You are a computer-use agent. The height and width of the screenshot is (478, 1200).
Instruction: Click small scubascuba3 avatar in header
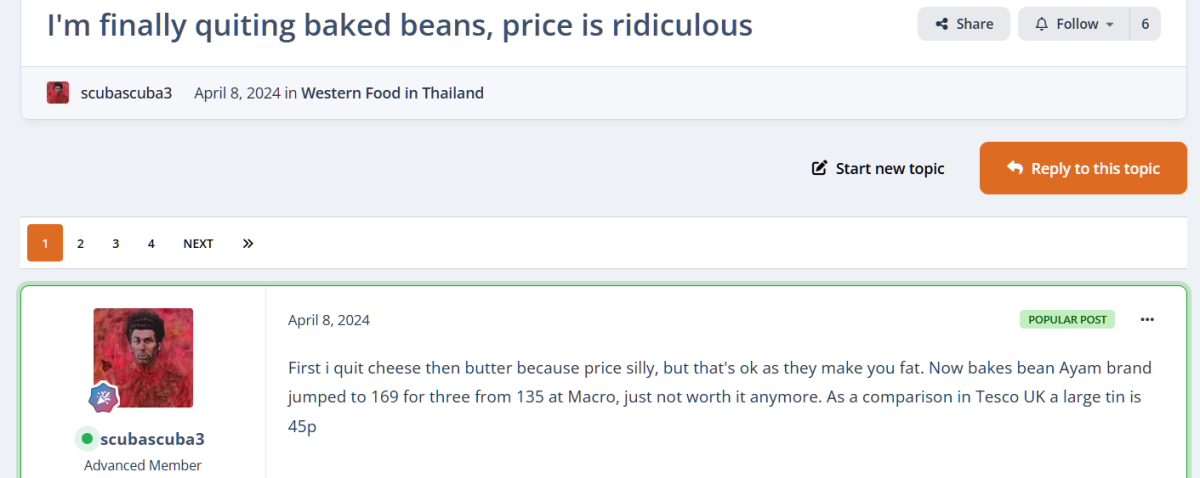pos(58,93)
